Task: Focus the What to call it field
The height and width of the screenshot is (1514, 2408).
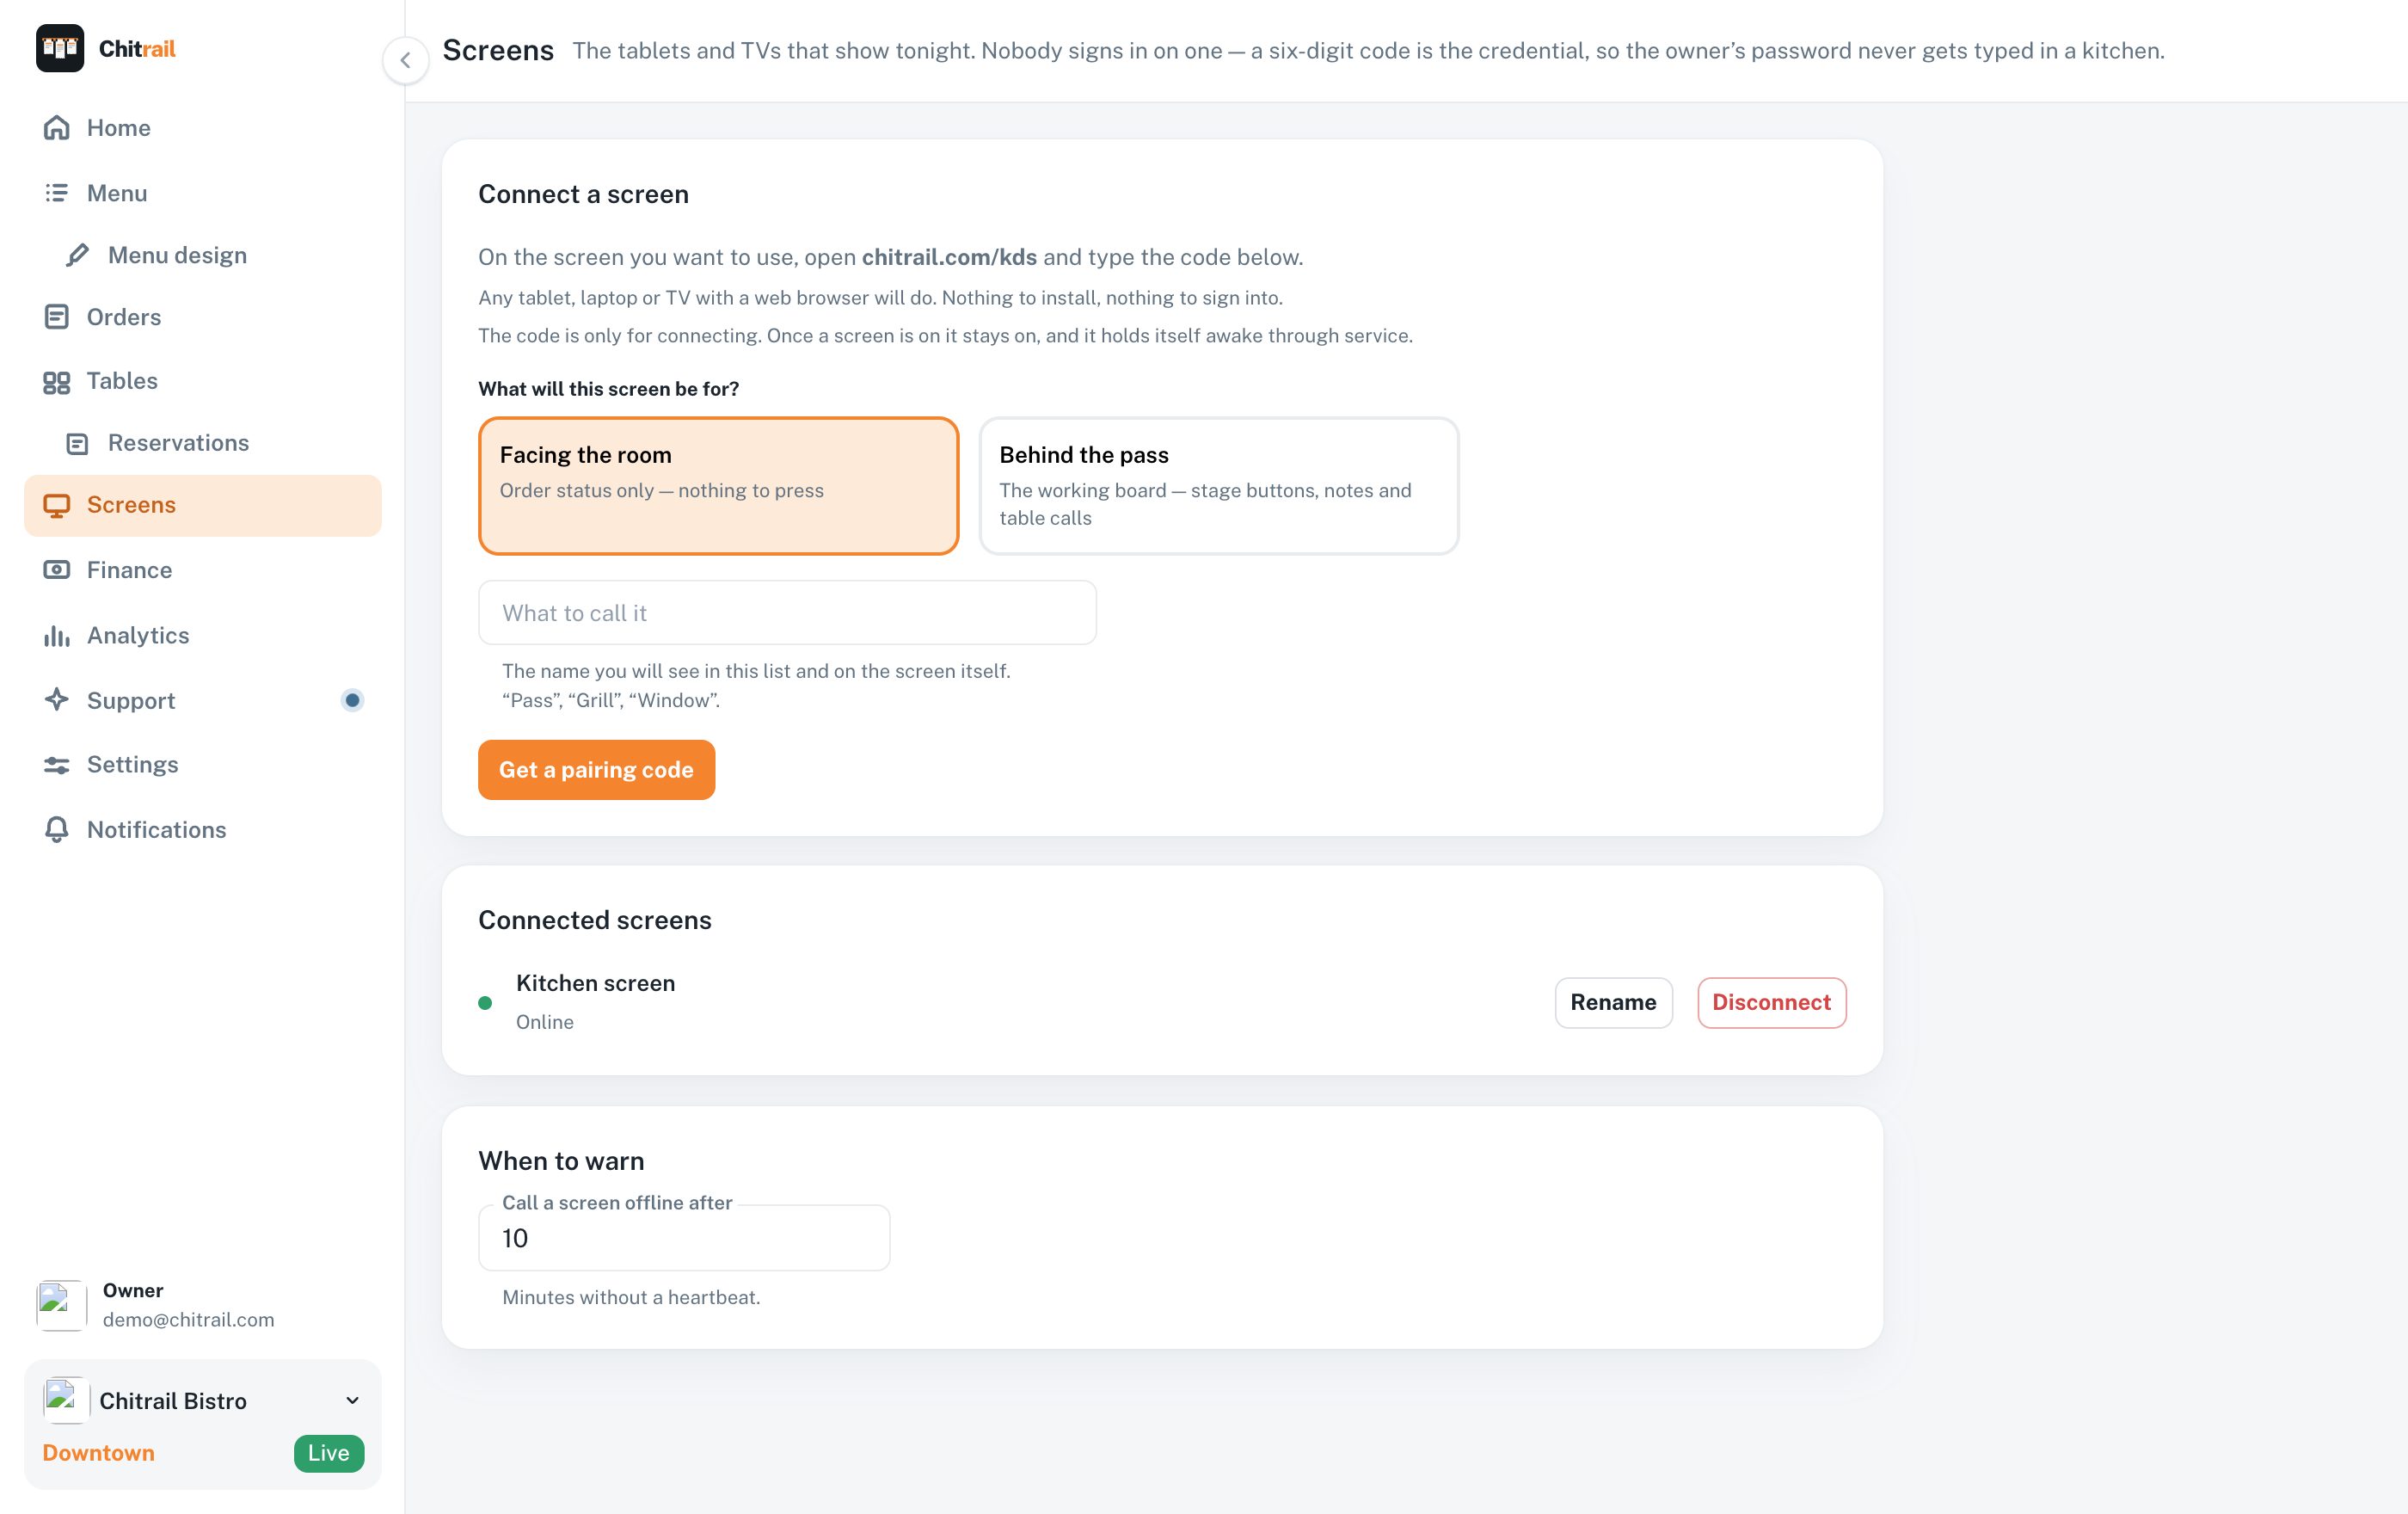Action: (787, 613)
